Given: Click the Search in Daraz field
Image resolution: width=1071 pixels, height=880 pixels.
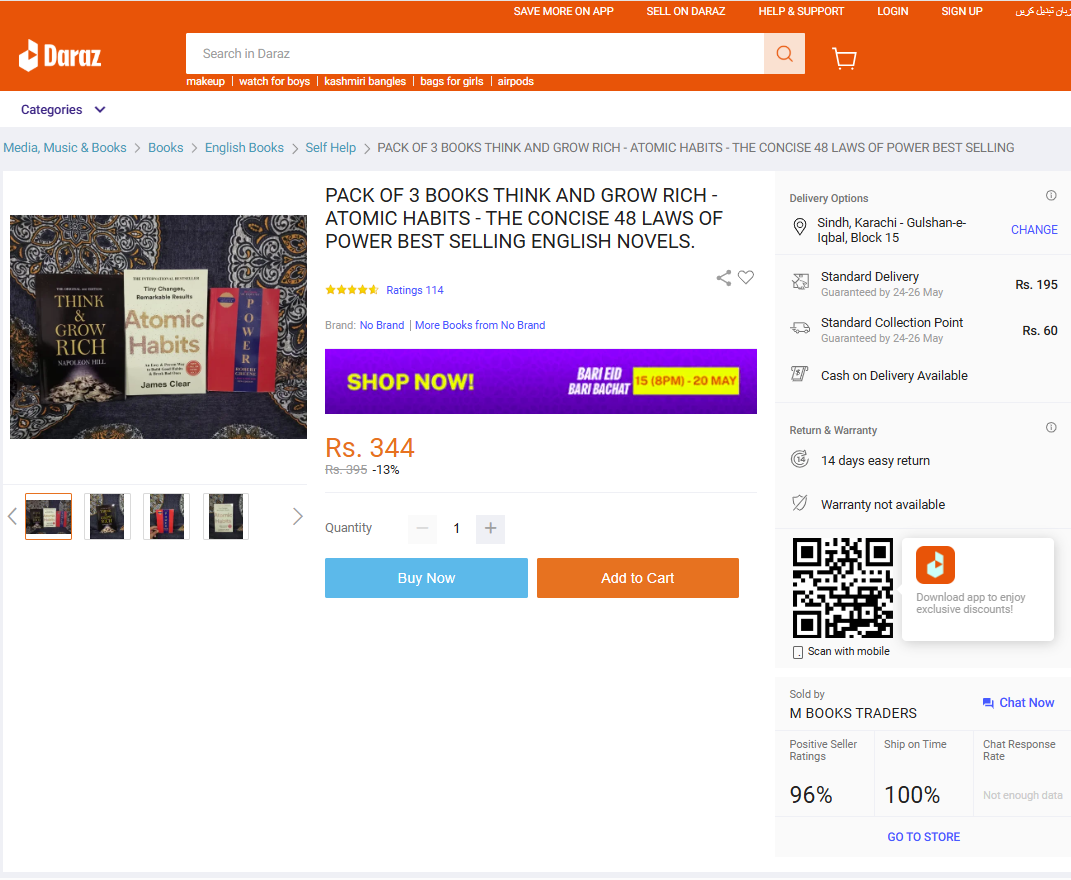Looking at the screenshot, I should [x=475, y=53].
